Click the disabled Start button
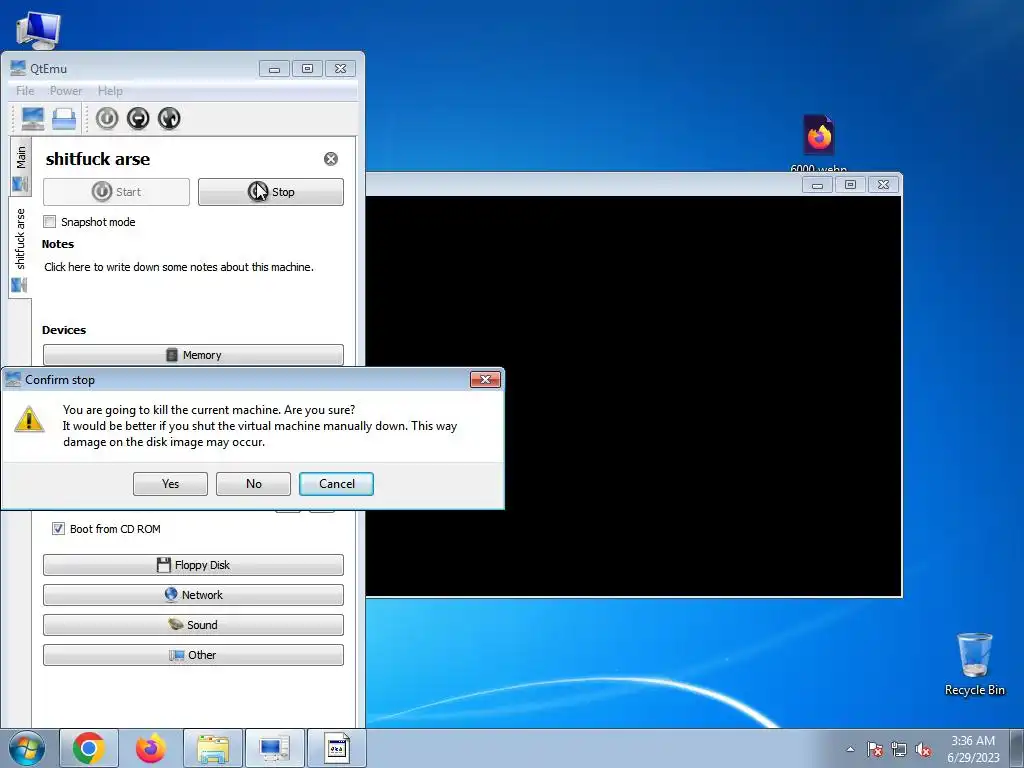 pyautogui.click(x=116, y=192)
